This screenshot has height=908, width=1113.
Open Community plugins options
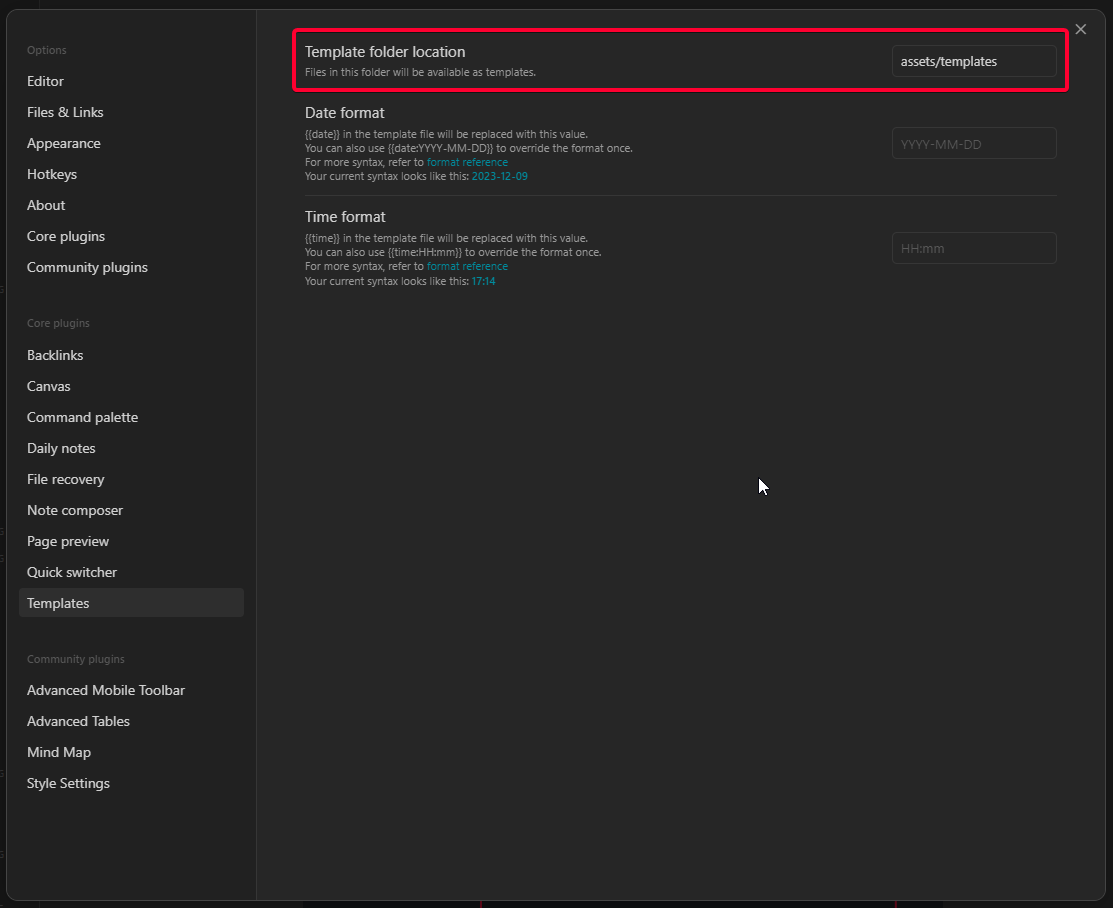click(87, 267)
